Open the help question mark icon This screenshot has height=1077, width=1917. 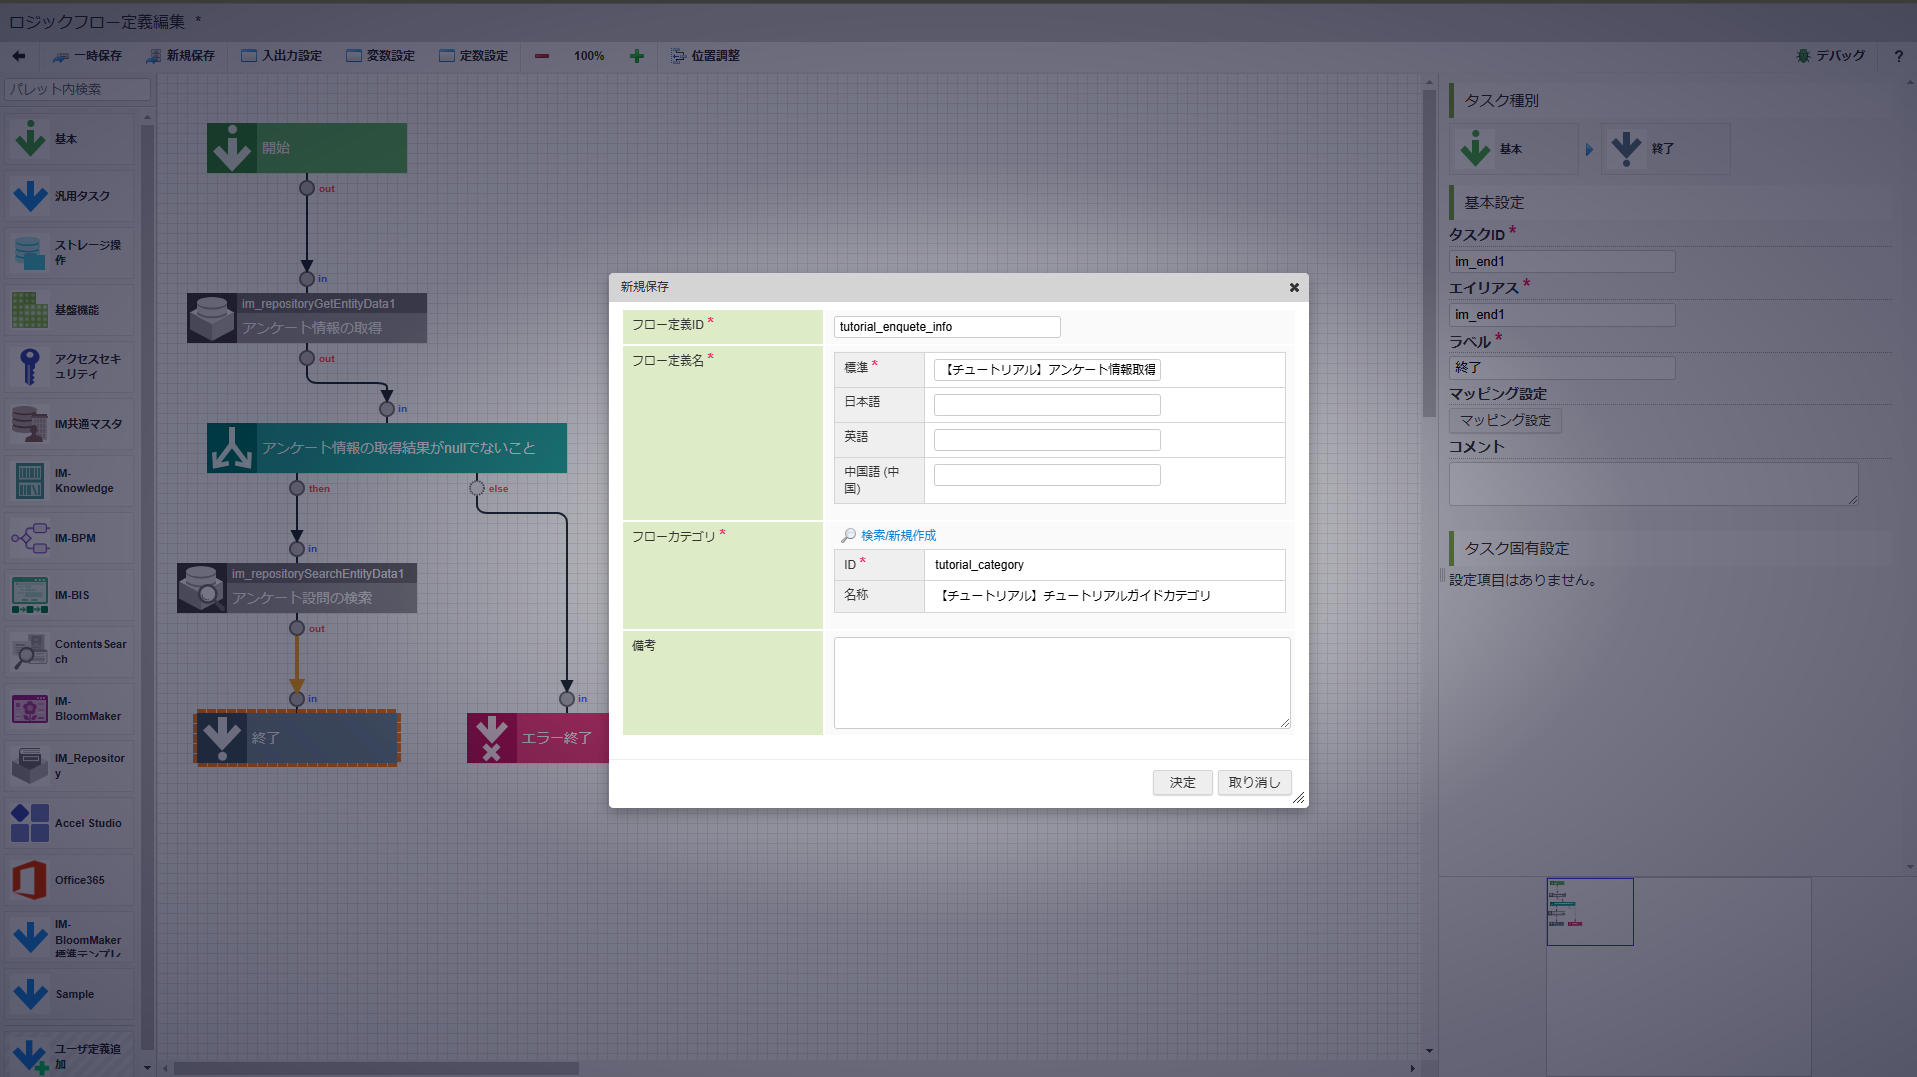[x=1898, y=56]
